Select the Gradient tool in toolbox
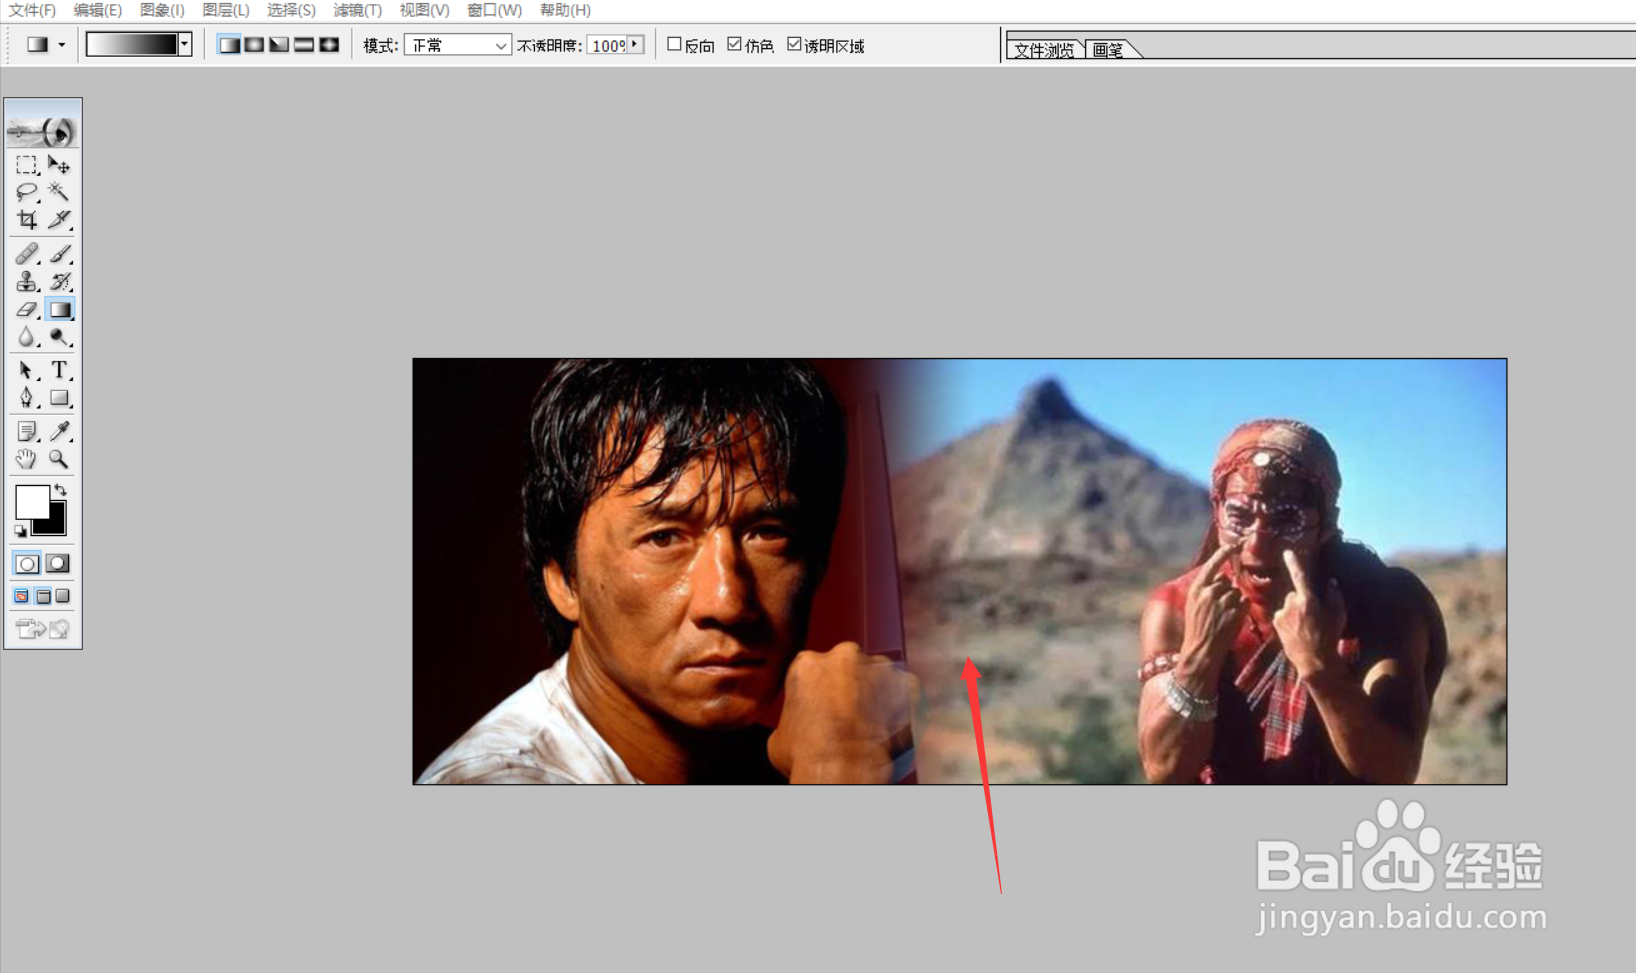 click(59, 310)
